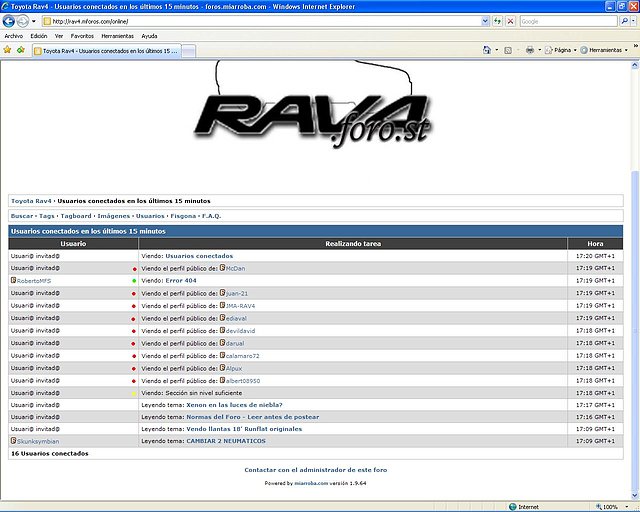Click the RAV4 foro.st logo image
640x512 pixels.
pos(313,106)
